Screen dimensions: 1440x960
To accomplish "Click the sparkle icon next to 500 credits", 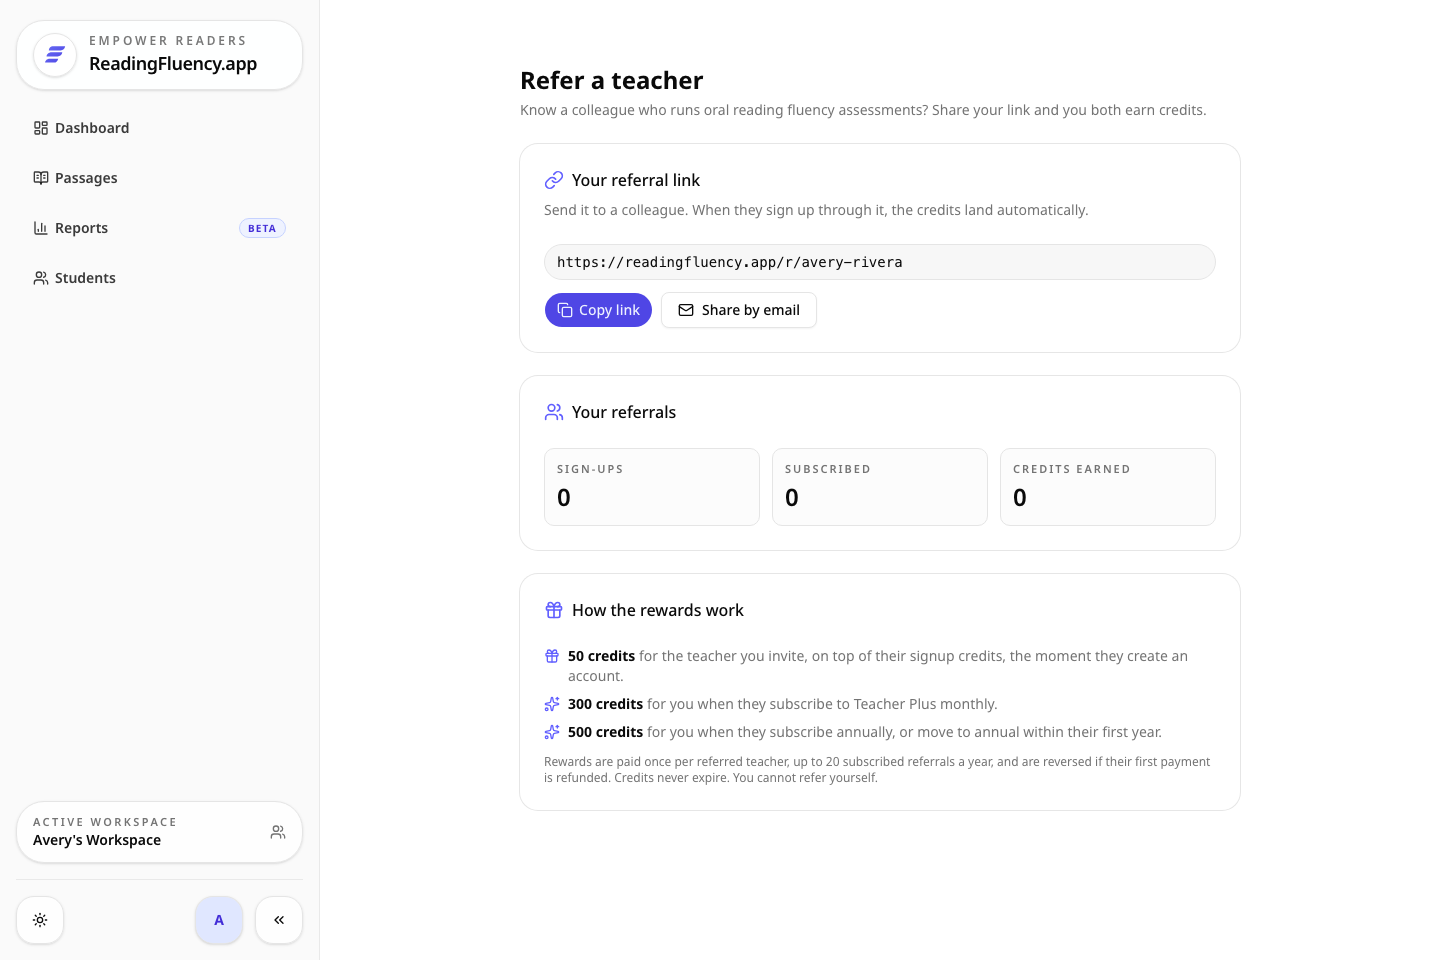I will 552,732.
